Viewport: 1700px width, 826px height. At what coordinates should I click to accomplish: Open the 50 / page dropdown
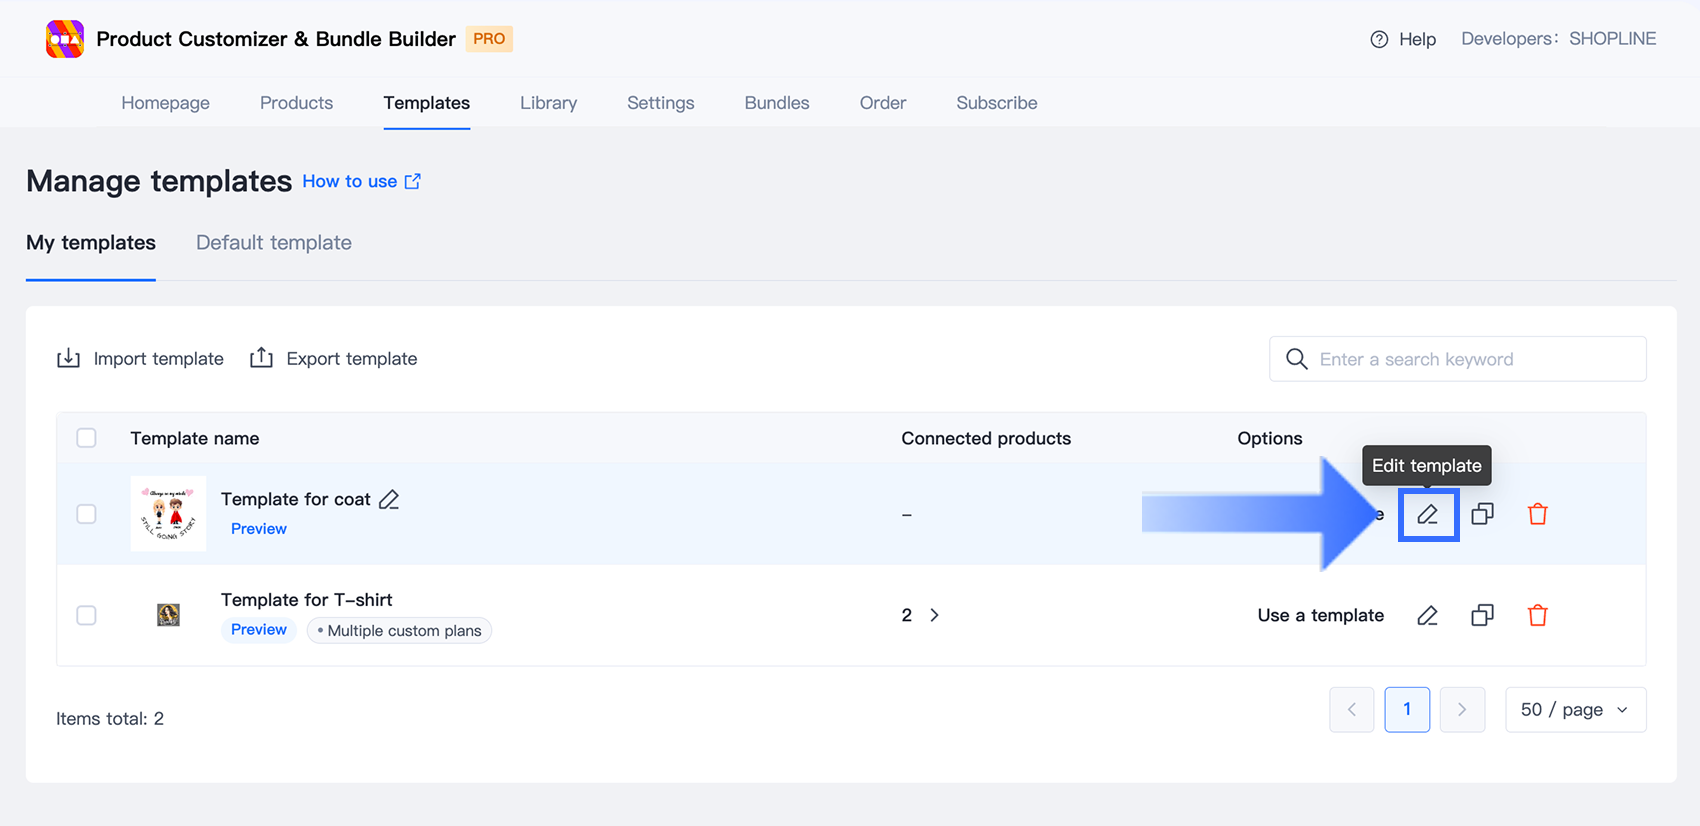click(1576, 710)
